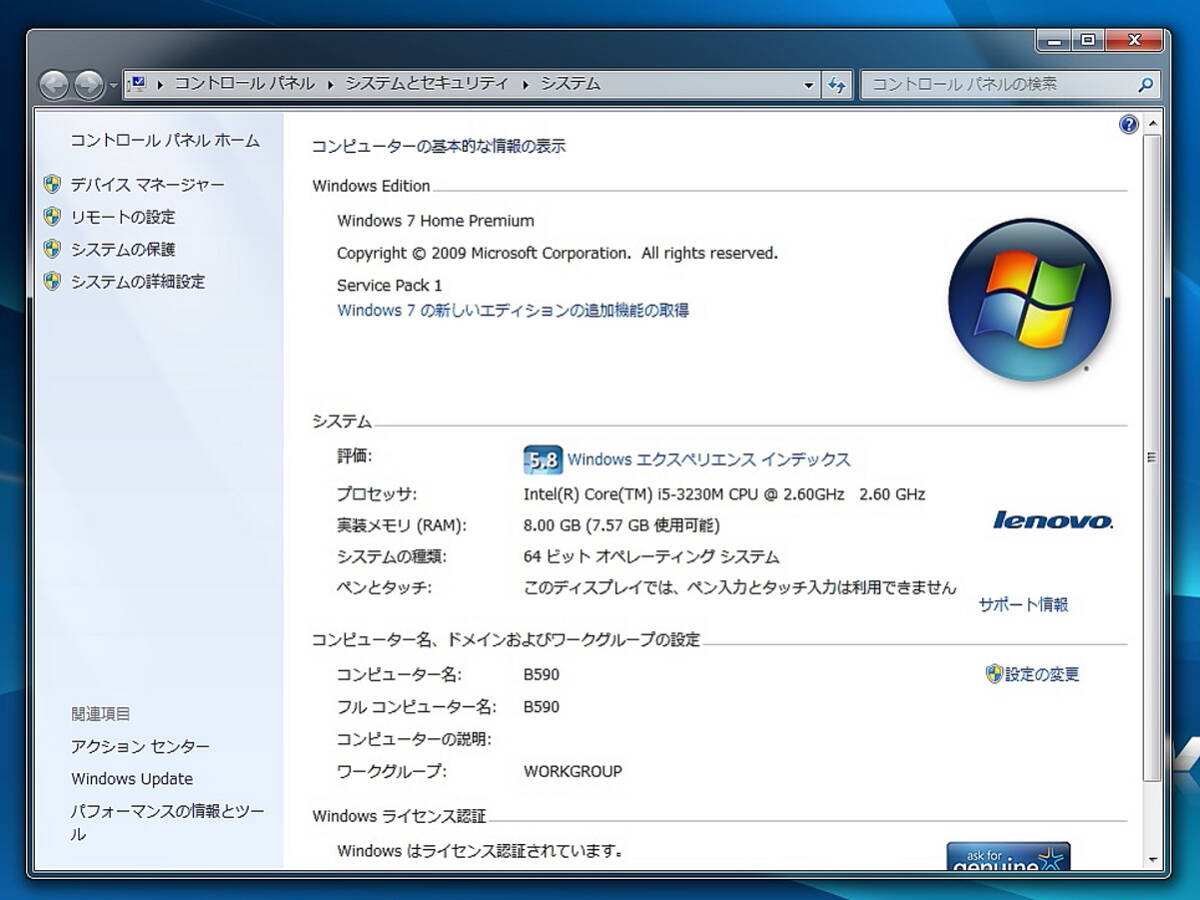Click the scrollbar up arrow
The width and height of the screenshot is (1200, 900).
click(x=1152, y=124)
